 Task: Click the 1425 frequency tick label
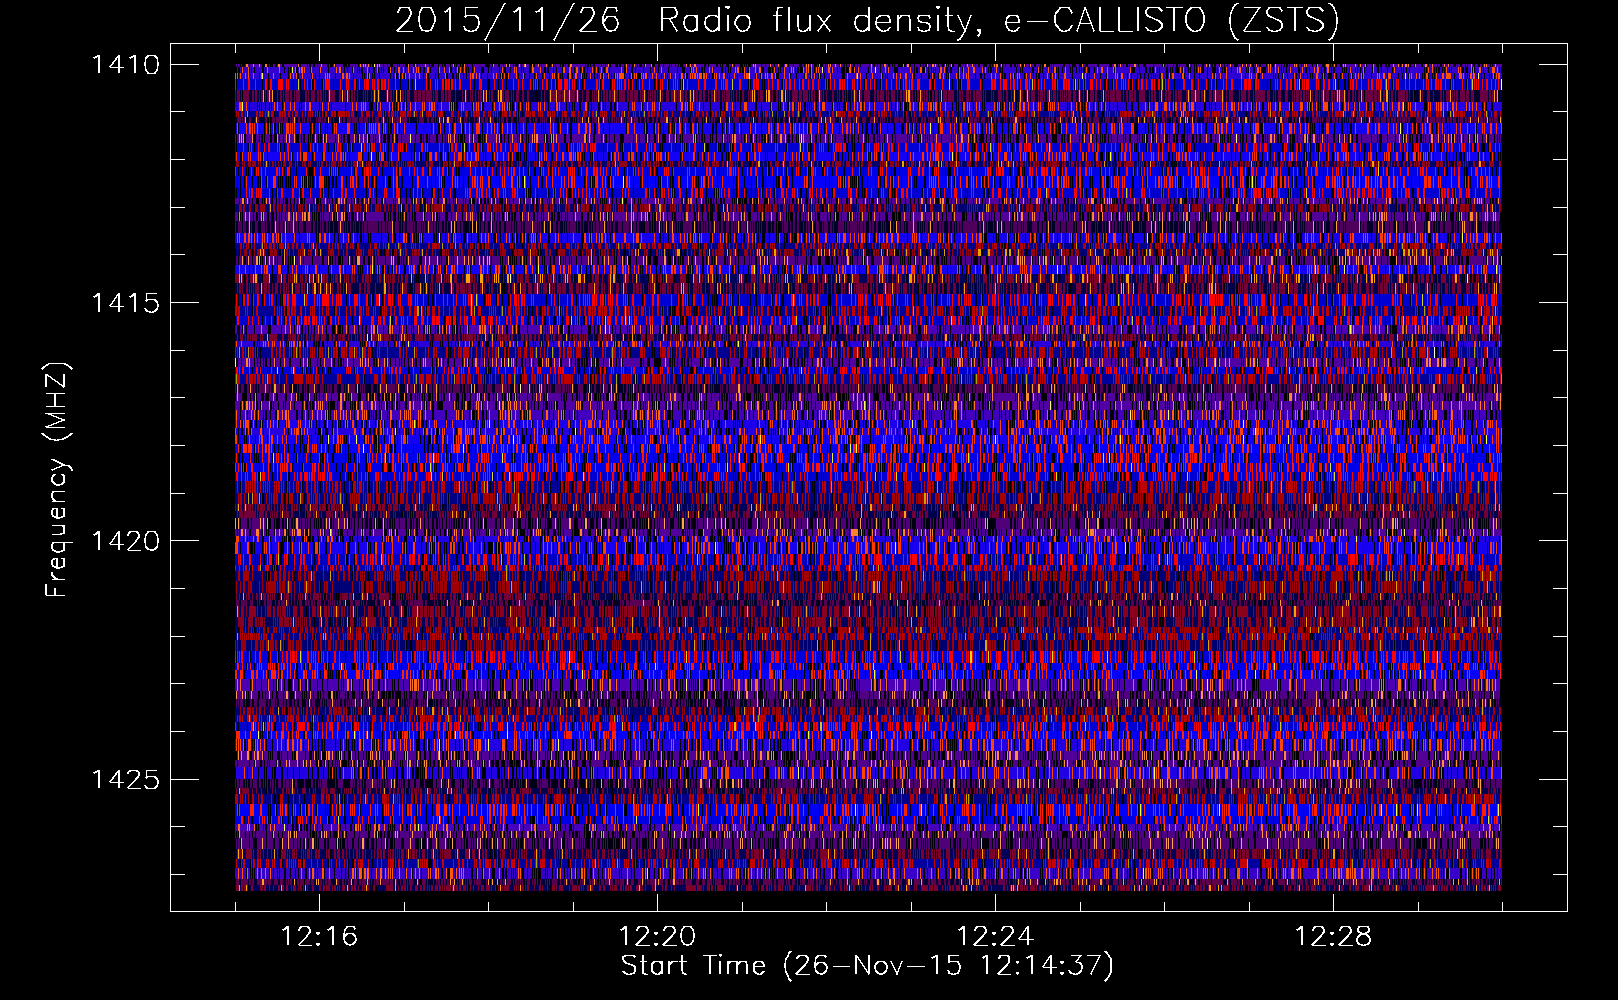(126, 779)
